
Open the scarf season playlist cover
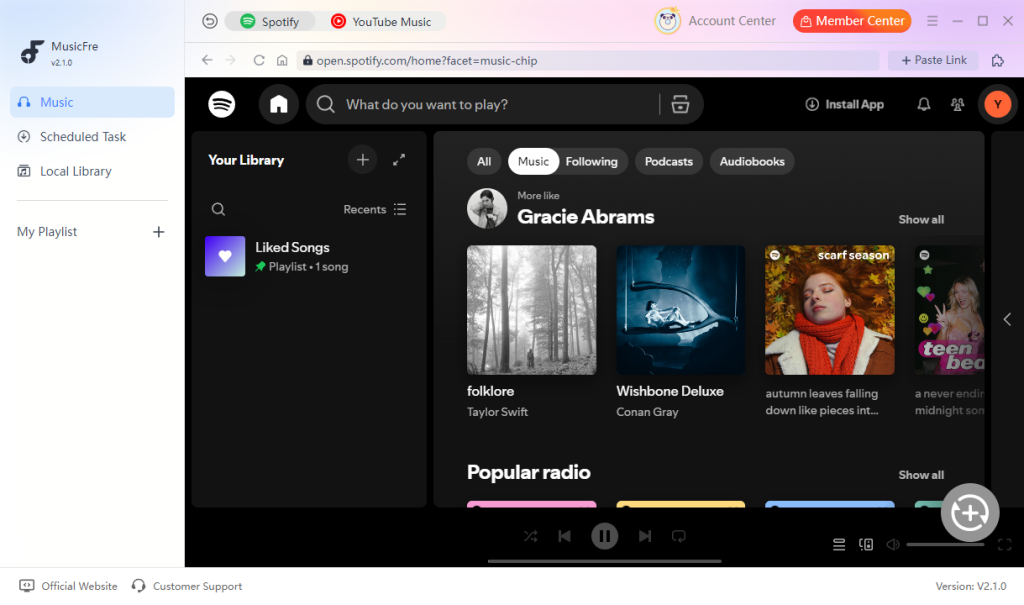(x=830, y=310)
